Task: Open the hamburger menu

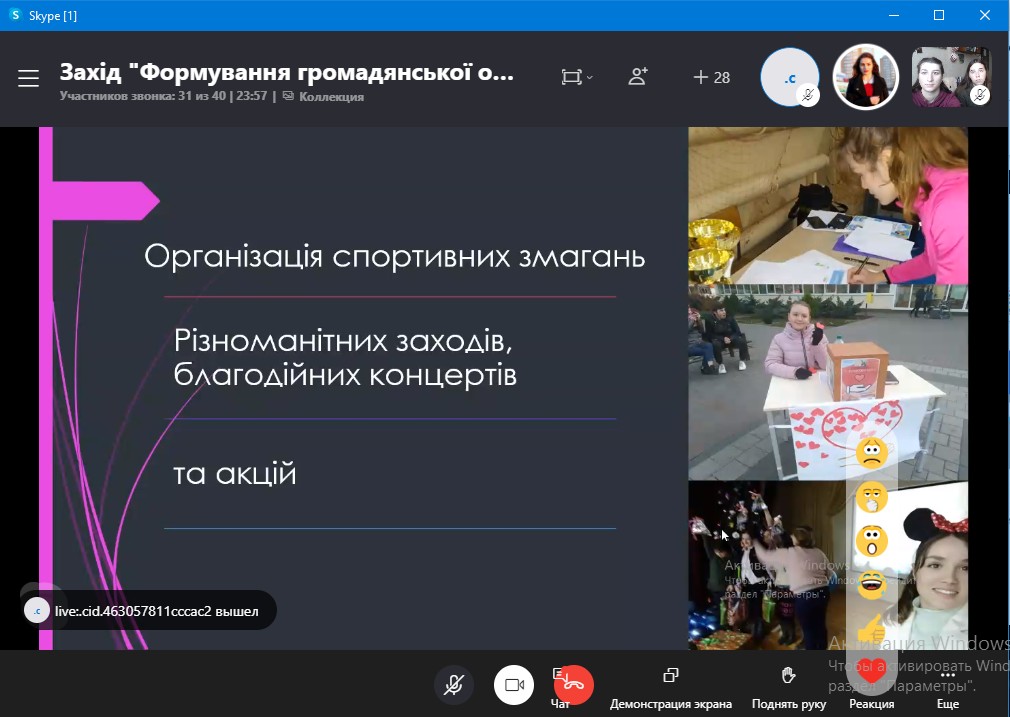Action: coord(28,79)
